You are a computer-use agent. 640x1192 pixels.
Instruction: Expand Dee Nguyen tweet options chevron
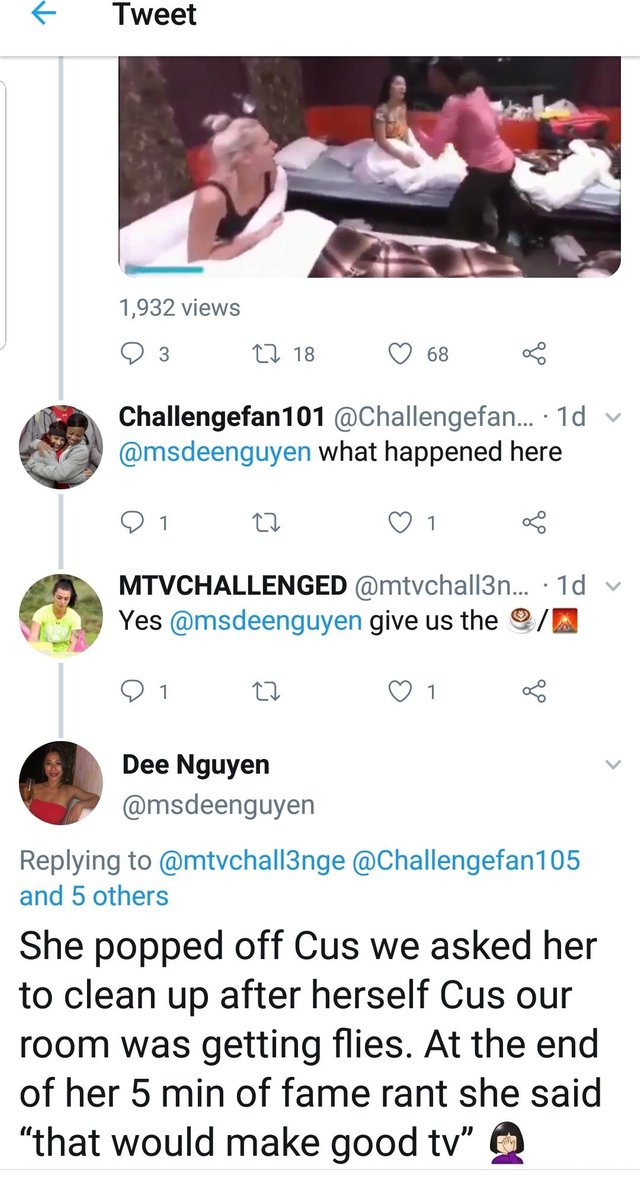[614, 765]
